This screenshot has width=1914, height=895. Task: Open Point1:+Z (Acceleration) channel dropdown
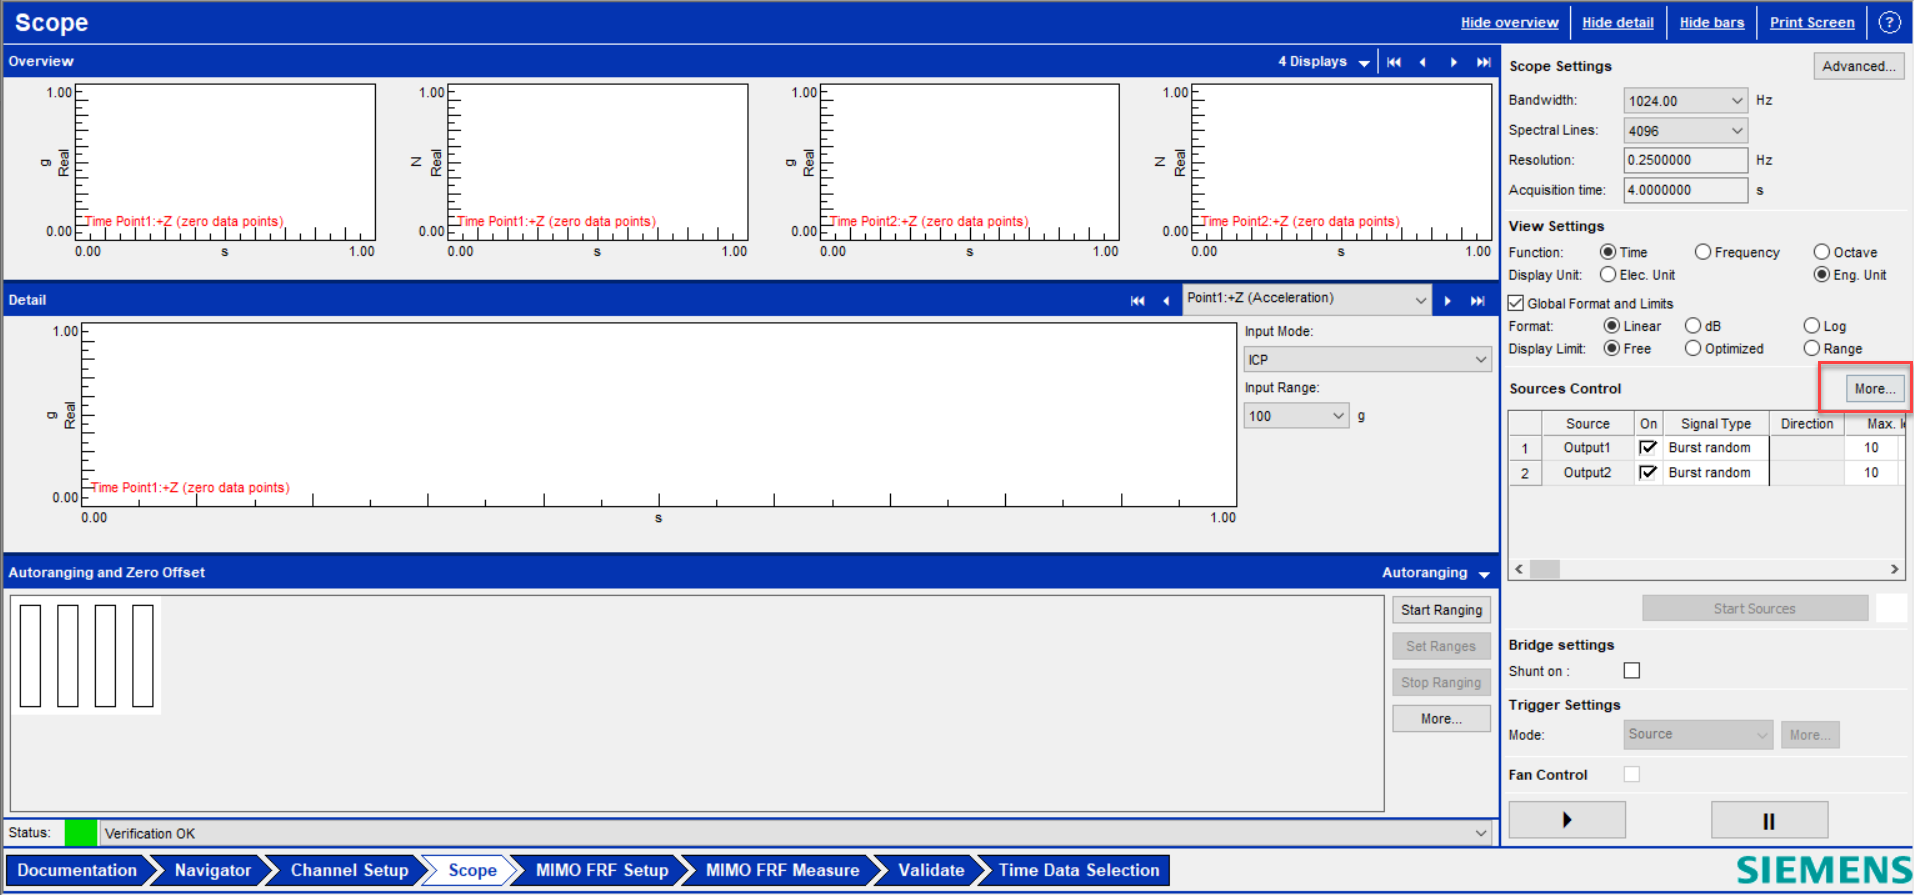1307,299
